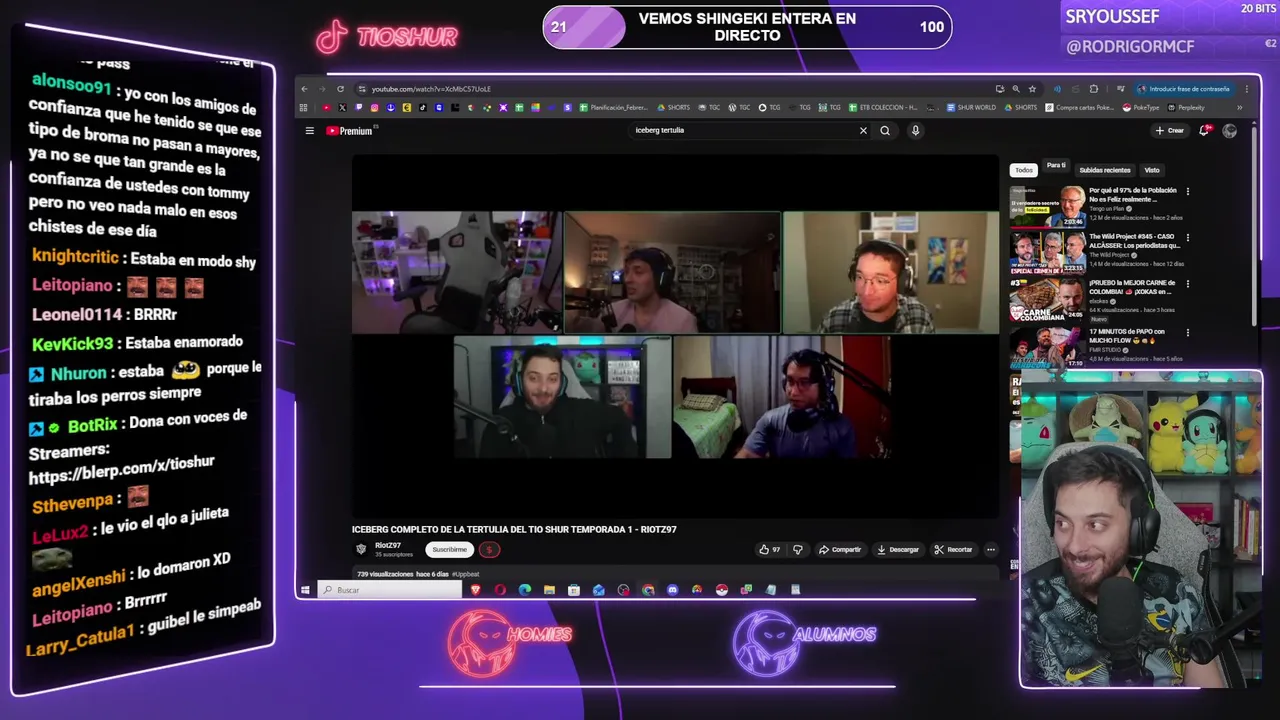Screen dimensions: 1280x720
Task: Click the 'Recortar' clip button
Action: [x=953, y=549]
